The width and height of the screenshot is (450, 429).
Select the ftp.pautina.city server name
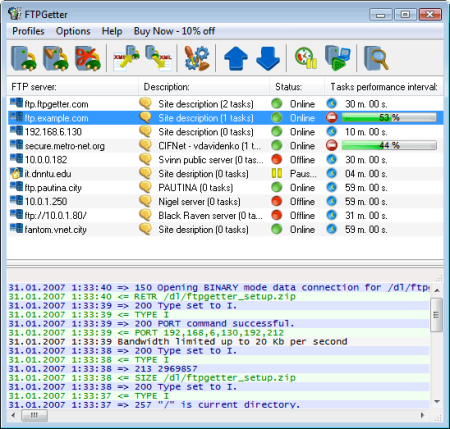point(53,188)
